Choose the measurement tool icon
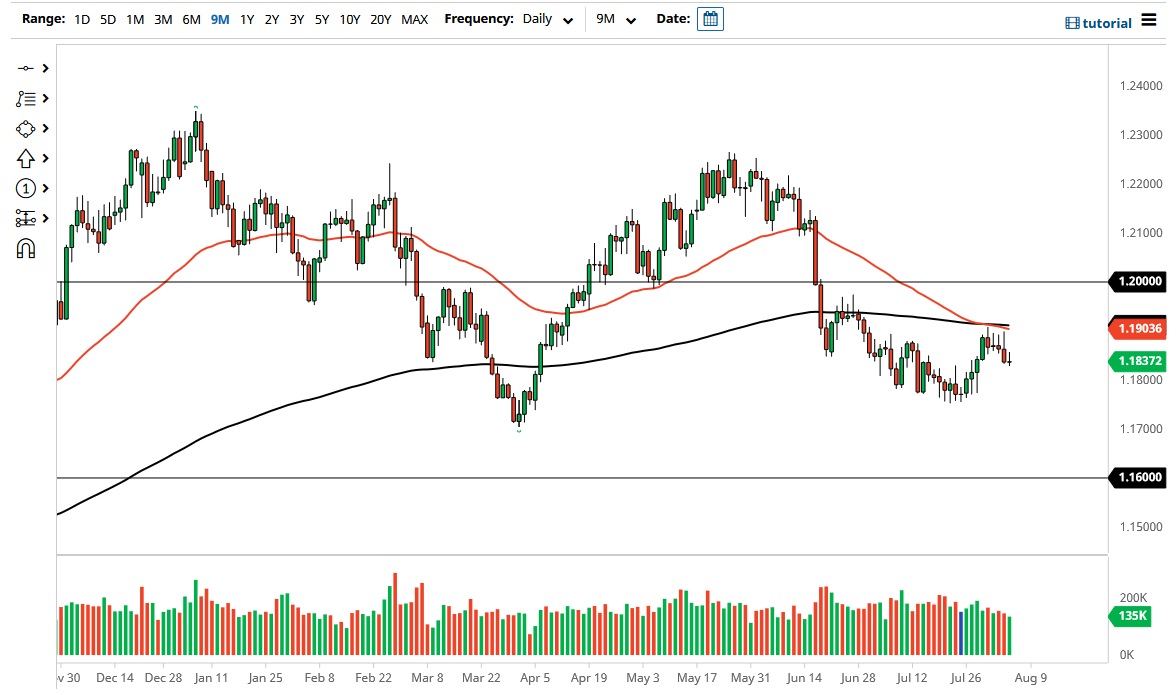Screen dimensions: 1176x695 (x=26, y=218)
